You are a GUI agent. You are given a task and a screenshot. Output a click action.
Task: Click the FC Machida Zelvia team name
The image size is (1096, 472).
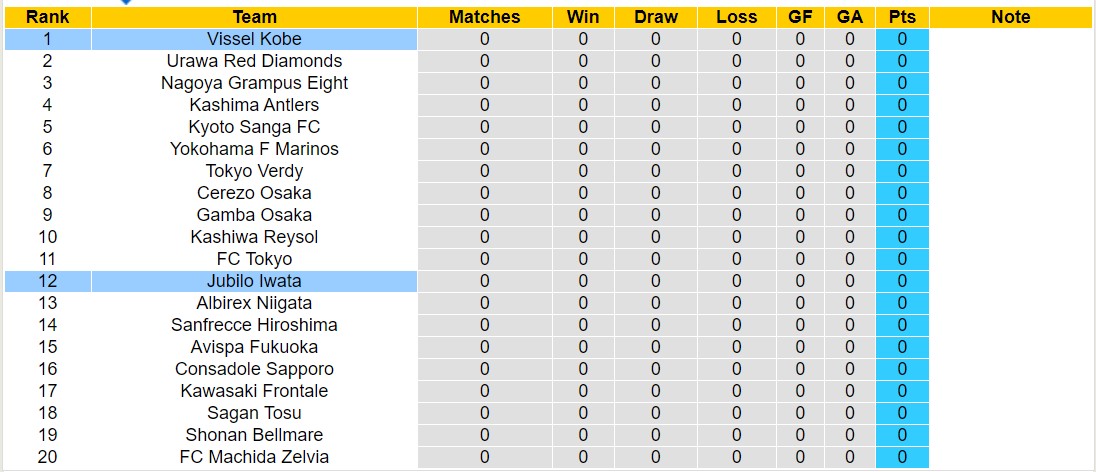click(x=254, y=457)
